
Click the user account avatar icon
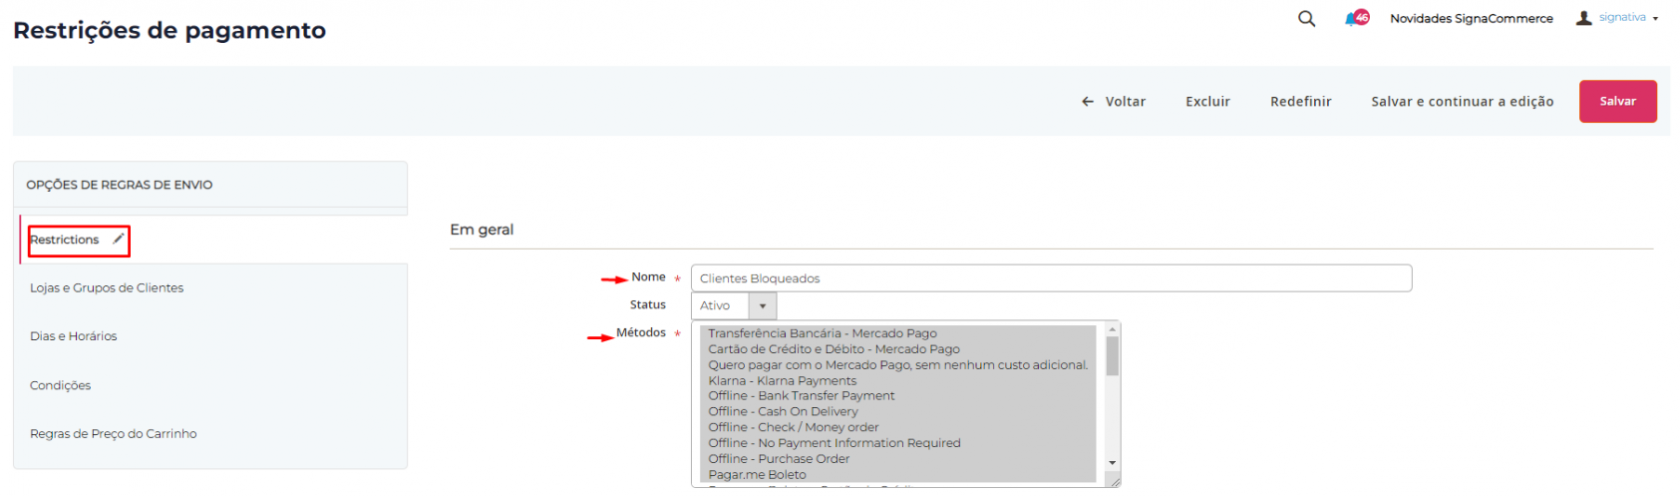click(x=1584, y=18)
